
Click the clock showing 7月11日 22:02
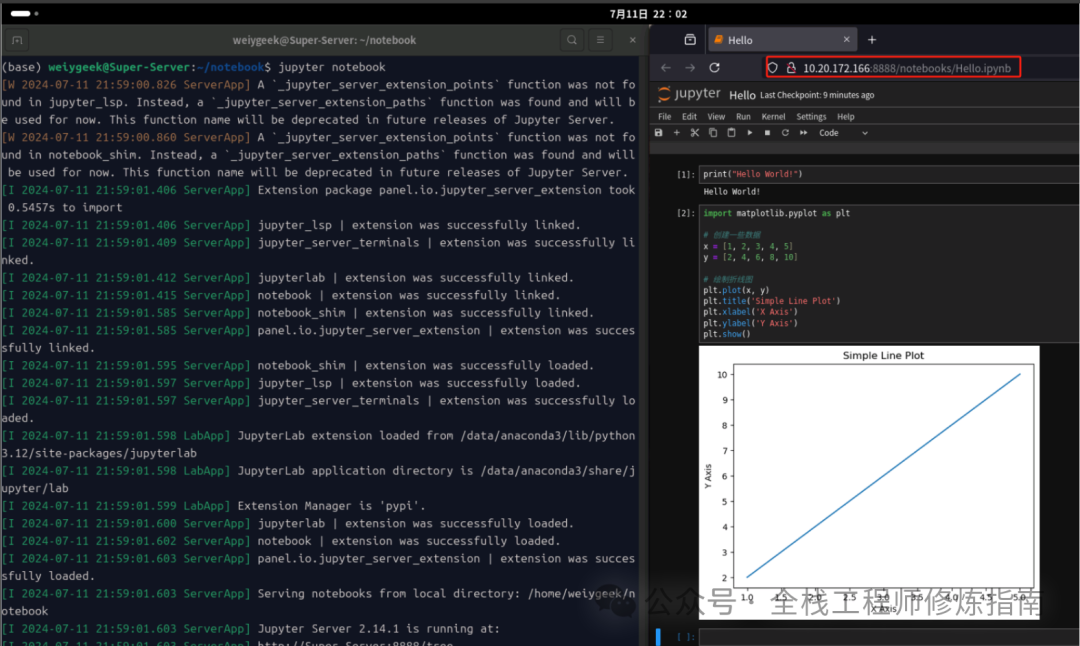[x=648, y=13]
